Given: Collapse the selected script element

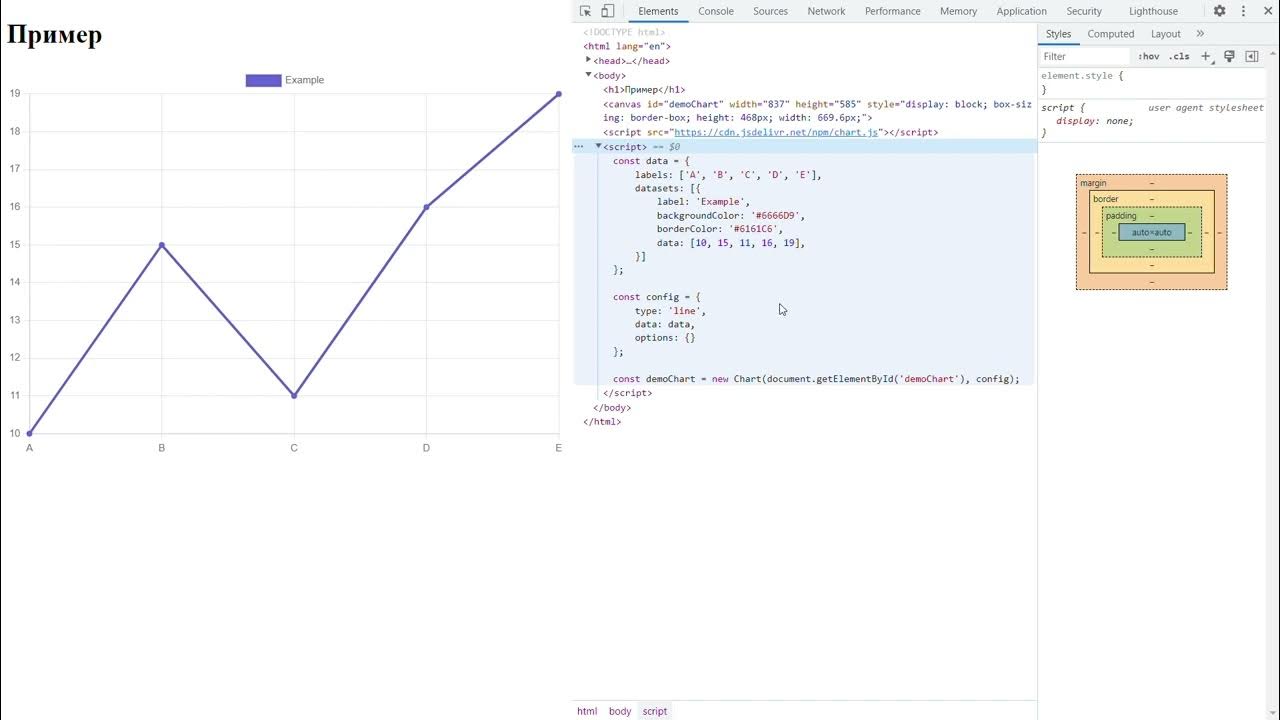Looking at the screenshot, I should coord(599,146).
